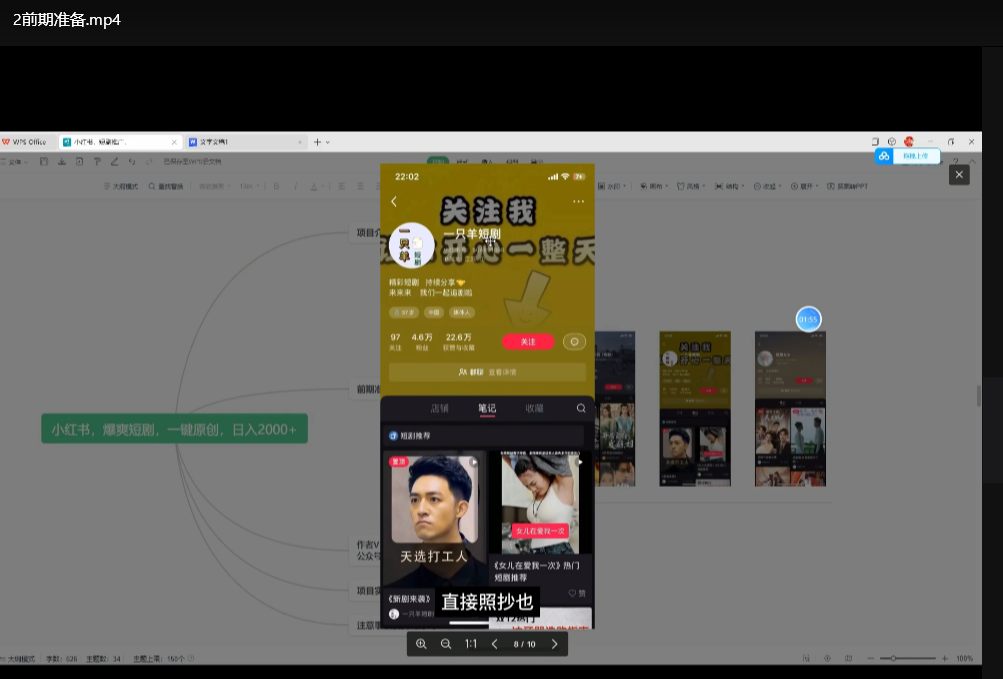Click the search icon in profile tabs
This screenshot has width=1003, height=679.
click(x=581, y=408)
